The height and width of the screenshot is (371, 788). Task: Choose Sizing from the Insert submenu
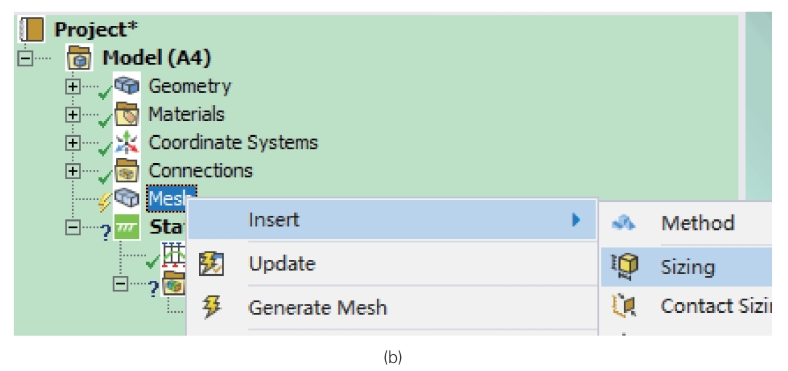[686, 267]
